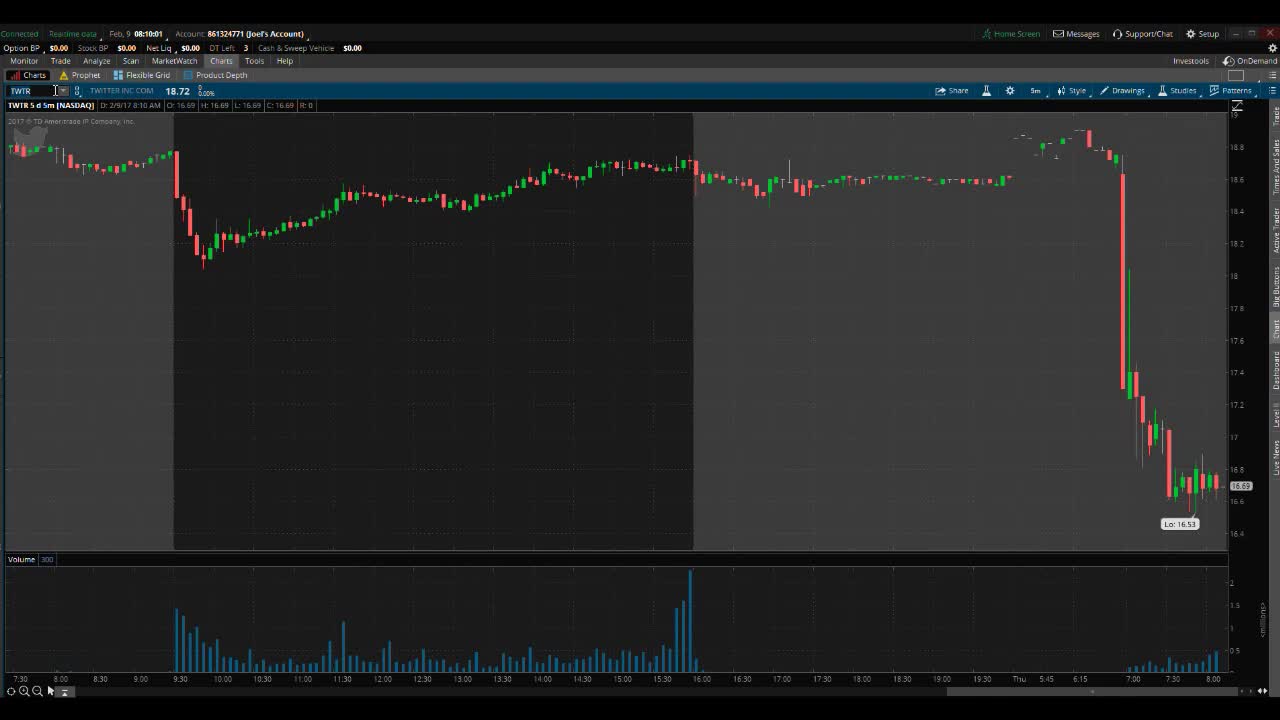Click the Connected status indicator
The width and height of the screenshot is (1280, 720).
click(19, 34)
